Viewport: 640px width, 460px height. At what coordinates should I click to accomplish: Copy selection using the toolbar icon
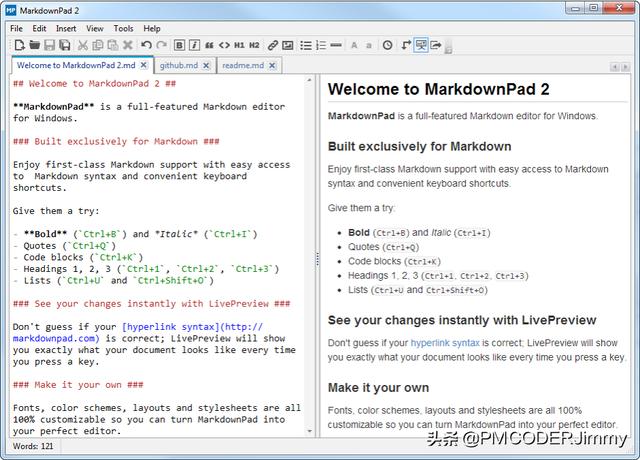pyautogui.click(x=98, y=45)
